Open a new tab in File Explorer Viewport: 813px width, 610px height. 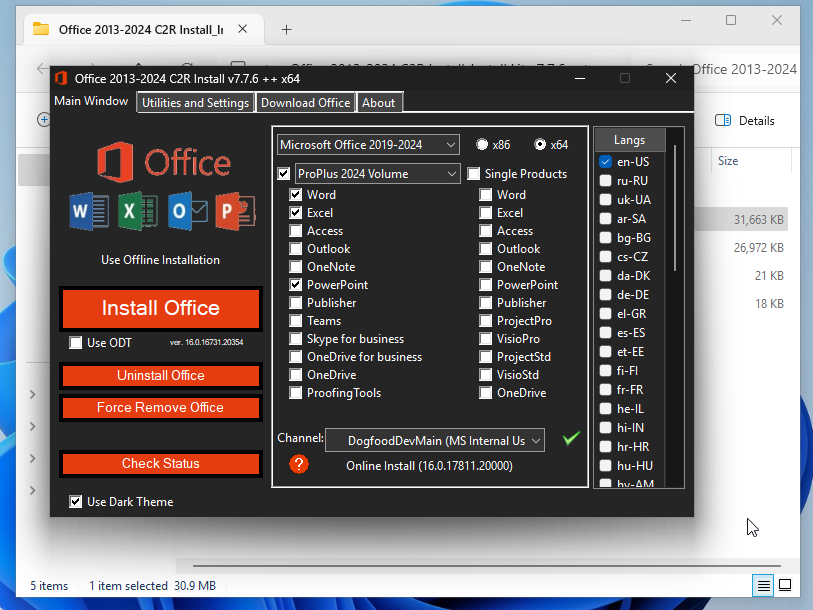[286, 30]
